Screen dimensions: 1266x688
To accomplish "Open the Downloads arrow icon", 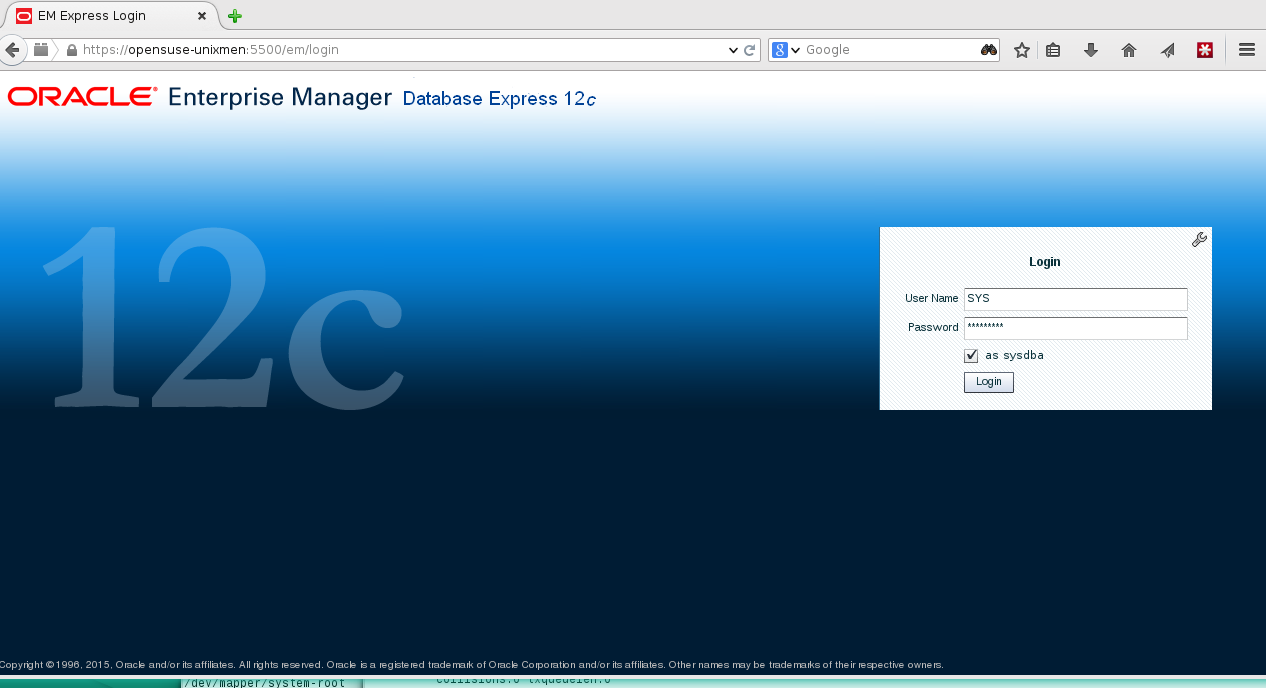I will coord(1091,50).
